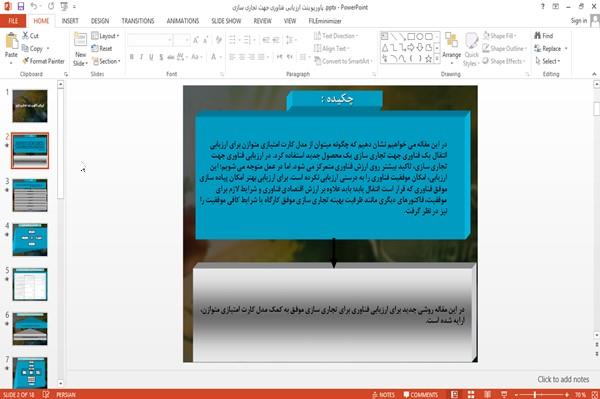Image resolution: width=600 pixels, height=399 pixels.
Task: Switch to Slide Sorter view icon
Action: click(x=471, y=394)
